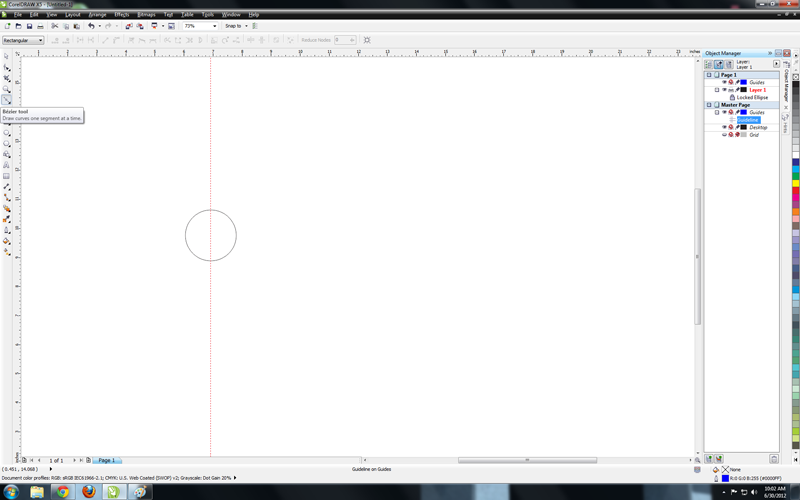
Task: Create a new document from toolbar
Action: click(x=7, y=26)
